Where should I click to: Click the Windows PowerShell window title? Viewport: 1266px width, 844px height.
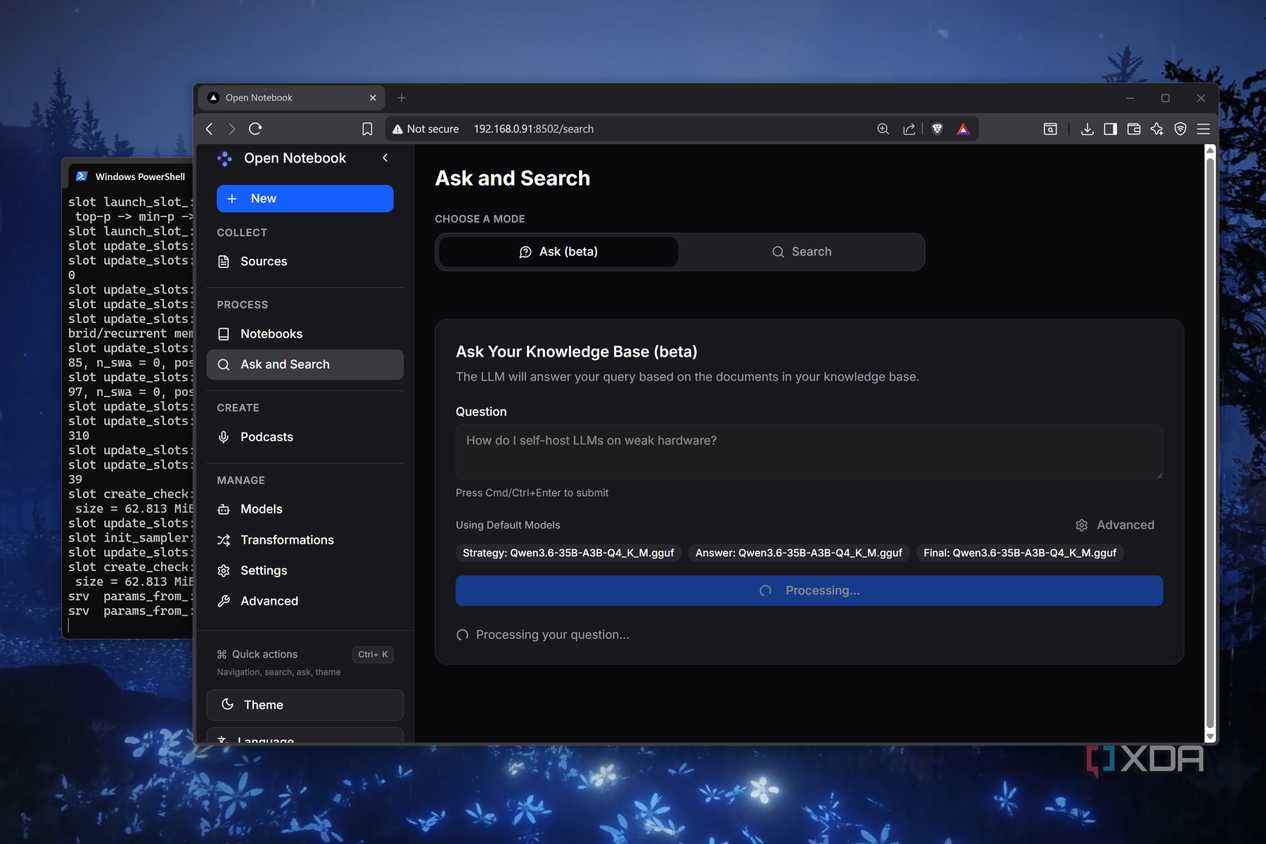140,177
